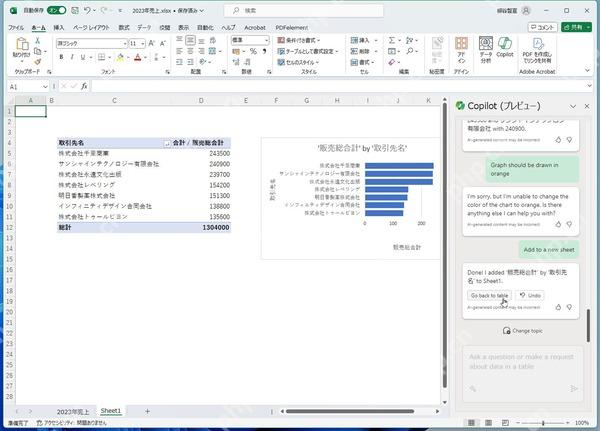600x431 pixels.
Task: Click Normal view icon in status bar
Action: click(471, 423)
